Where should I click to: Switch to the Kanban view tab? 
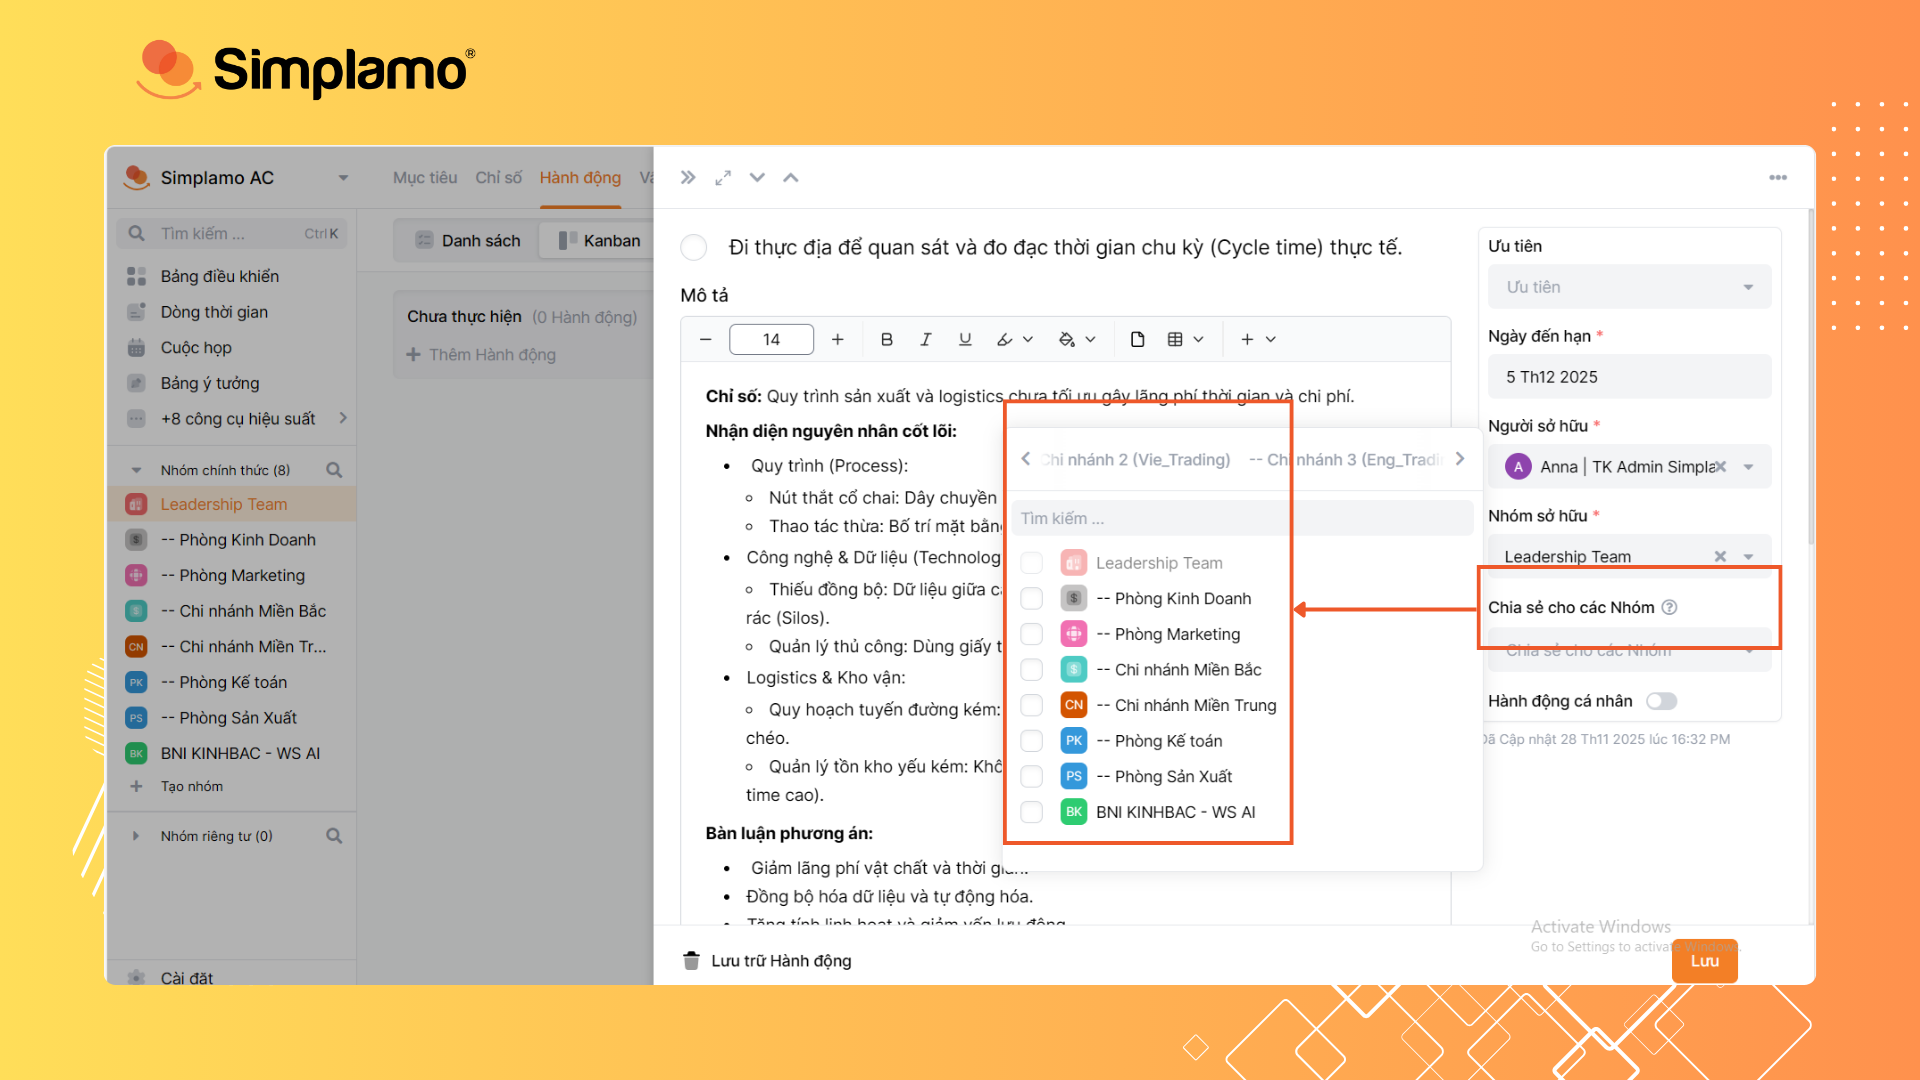coord(599,241)
